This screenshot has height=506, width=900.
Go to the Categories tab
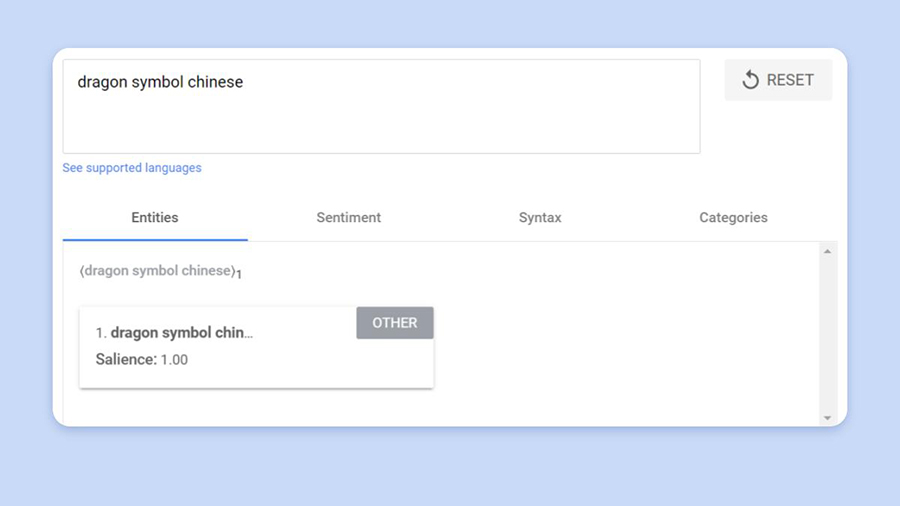click(x=733, y=217)
